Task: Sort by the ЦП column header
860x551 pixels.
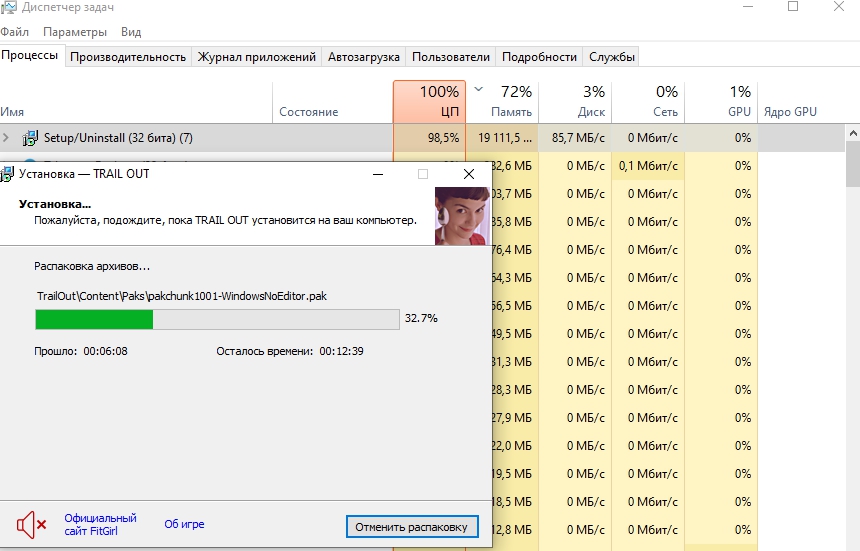Action: tap(429, 101)
